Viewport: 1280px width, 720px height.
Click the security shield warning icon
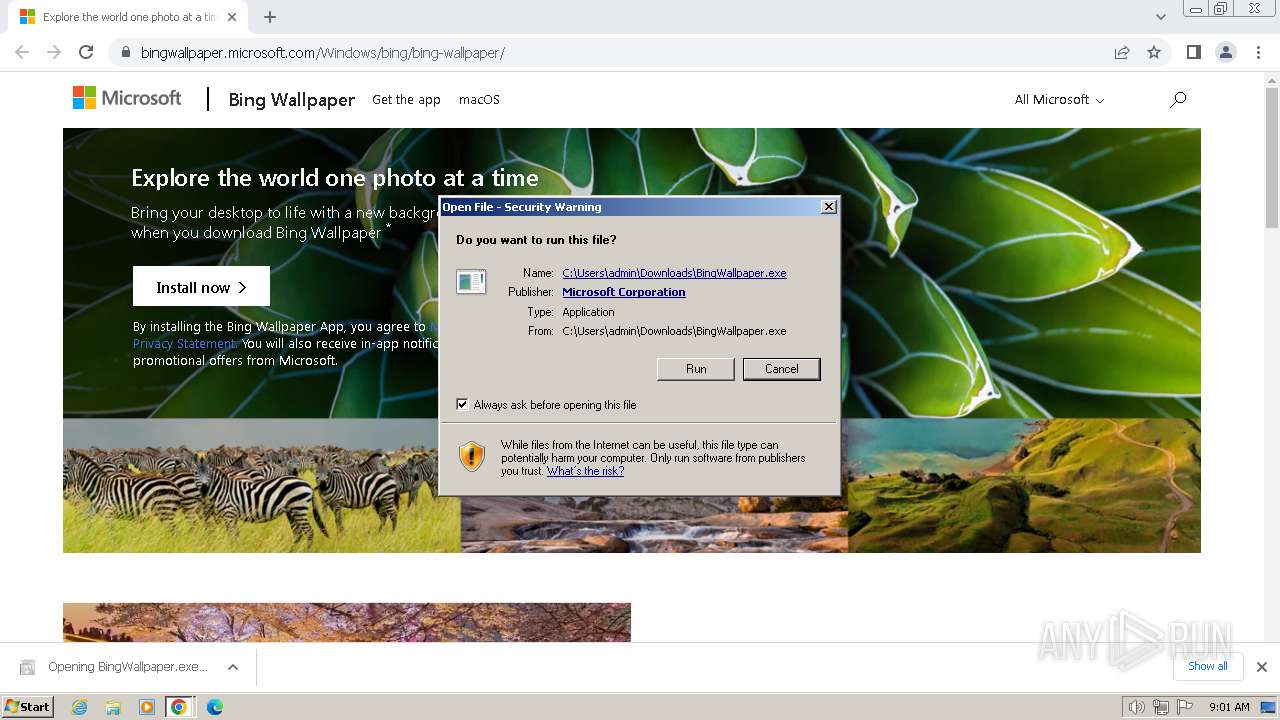[472, 457]
